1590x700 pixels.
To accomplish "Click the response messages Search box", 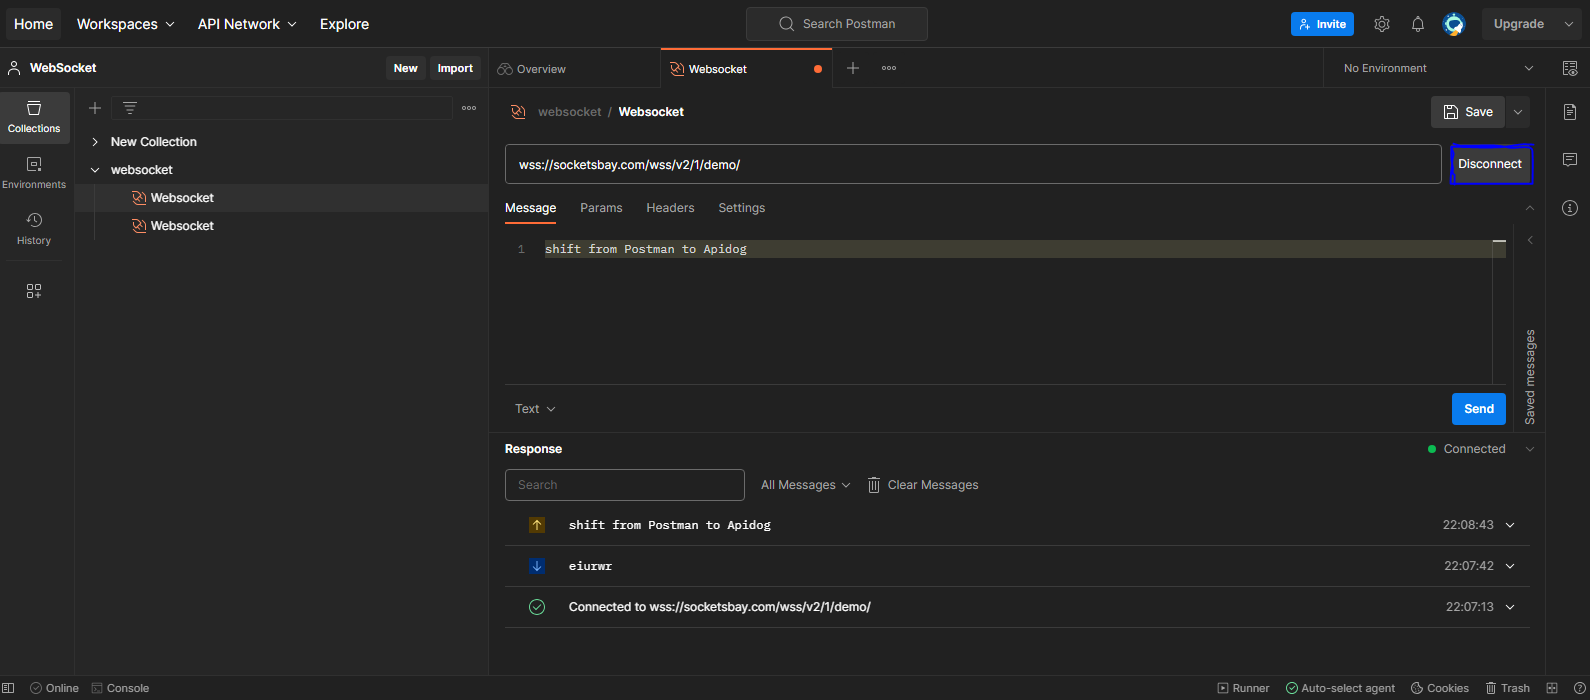I will [625, 485].
